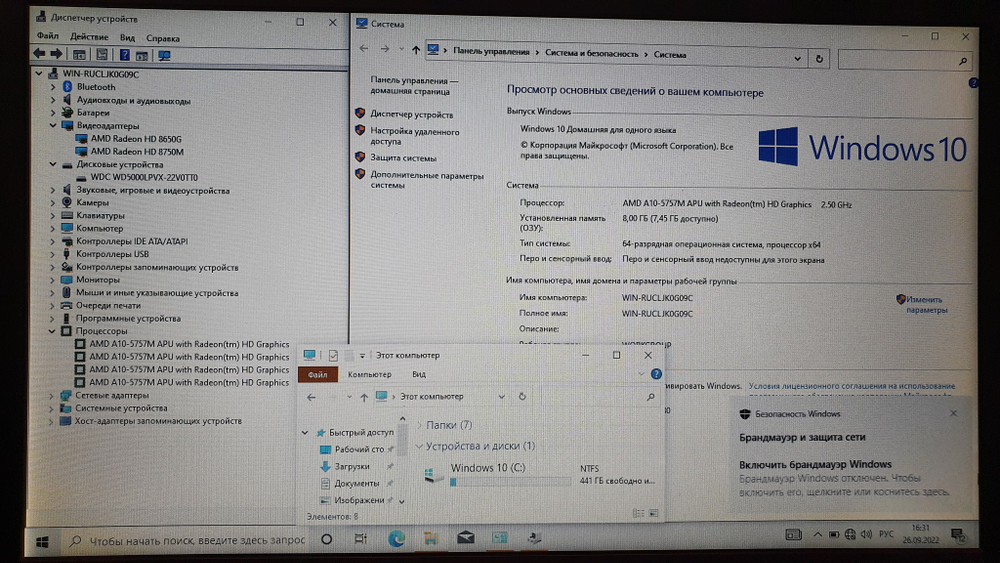1000x563 pixels.
Task: Select Батареи category in device tree
Action: pos(93,113)
